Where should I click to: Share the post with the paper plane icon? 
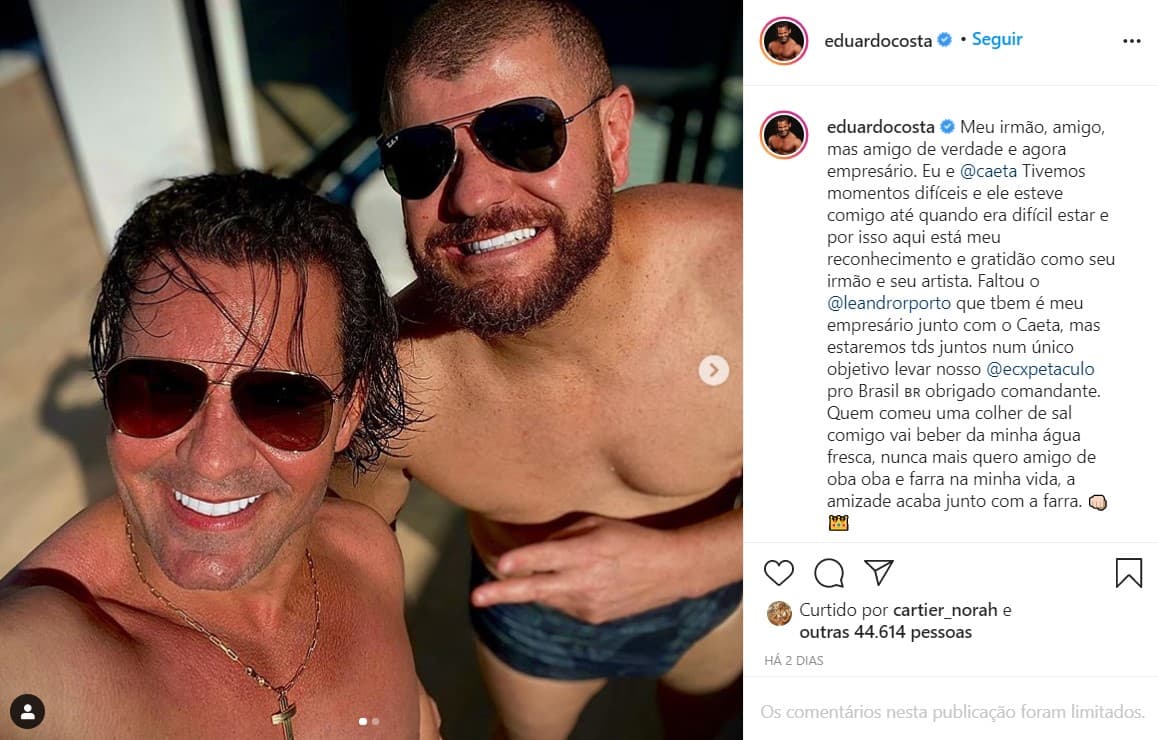click(x=879, y=572)
